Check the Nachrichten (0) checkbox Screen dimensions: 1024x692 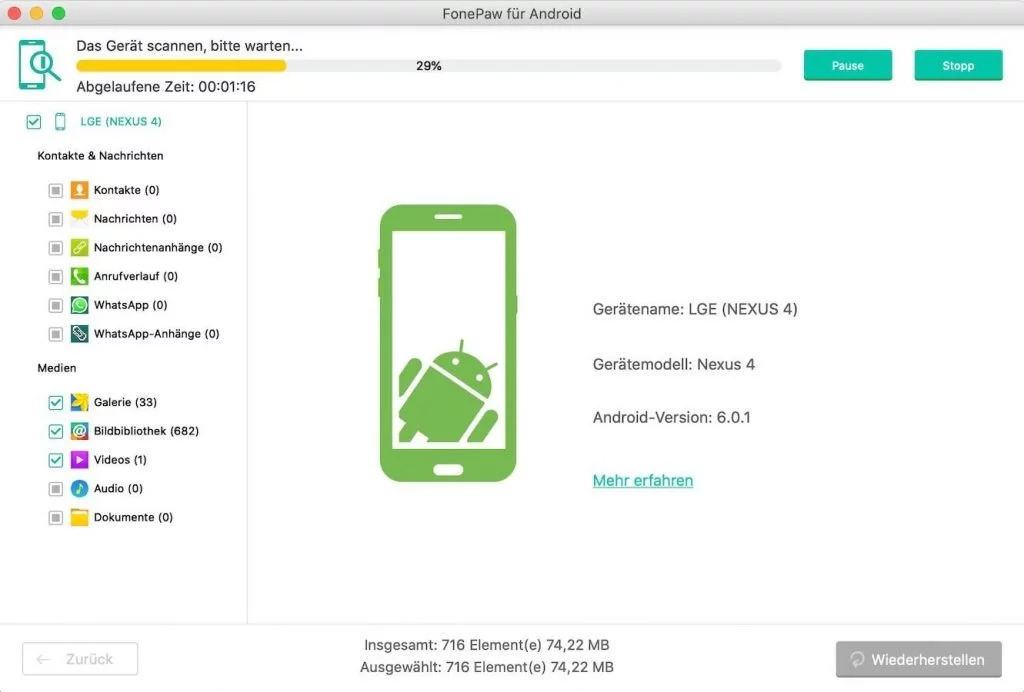[x=56, y=219]
